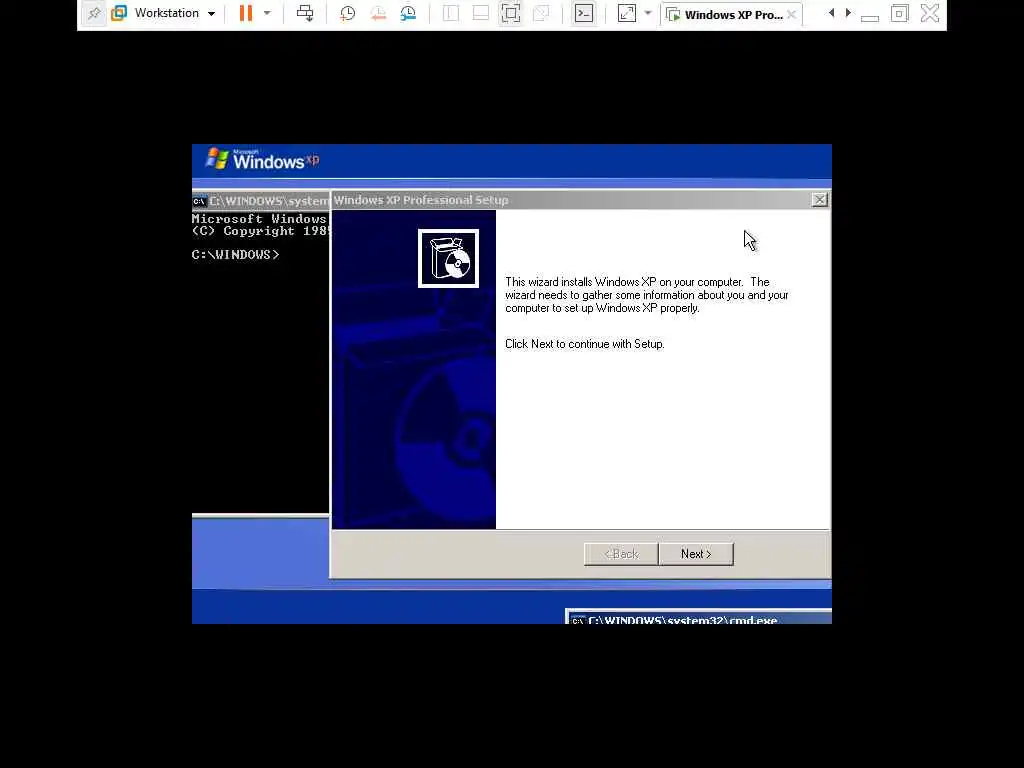Open the Workstation menu
The width and height of the screenshot is (1024, 768).
[174, 13]
